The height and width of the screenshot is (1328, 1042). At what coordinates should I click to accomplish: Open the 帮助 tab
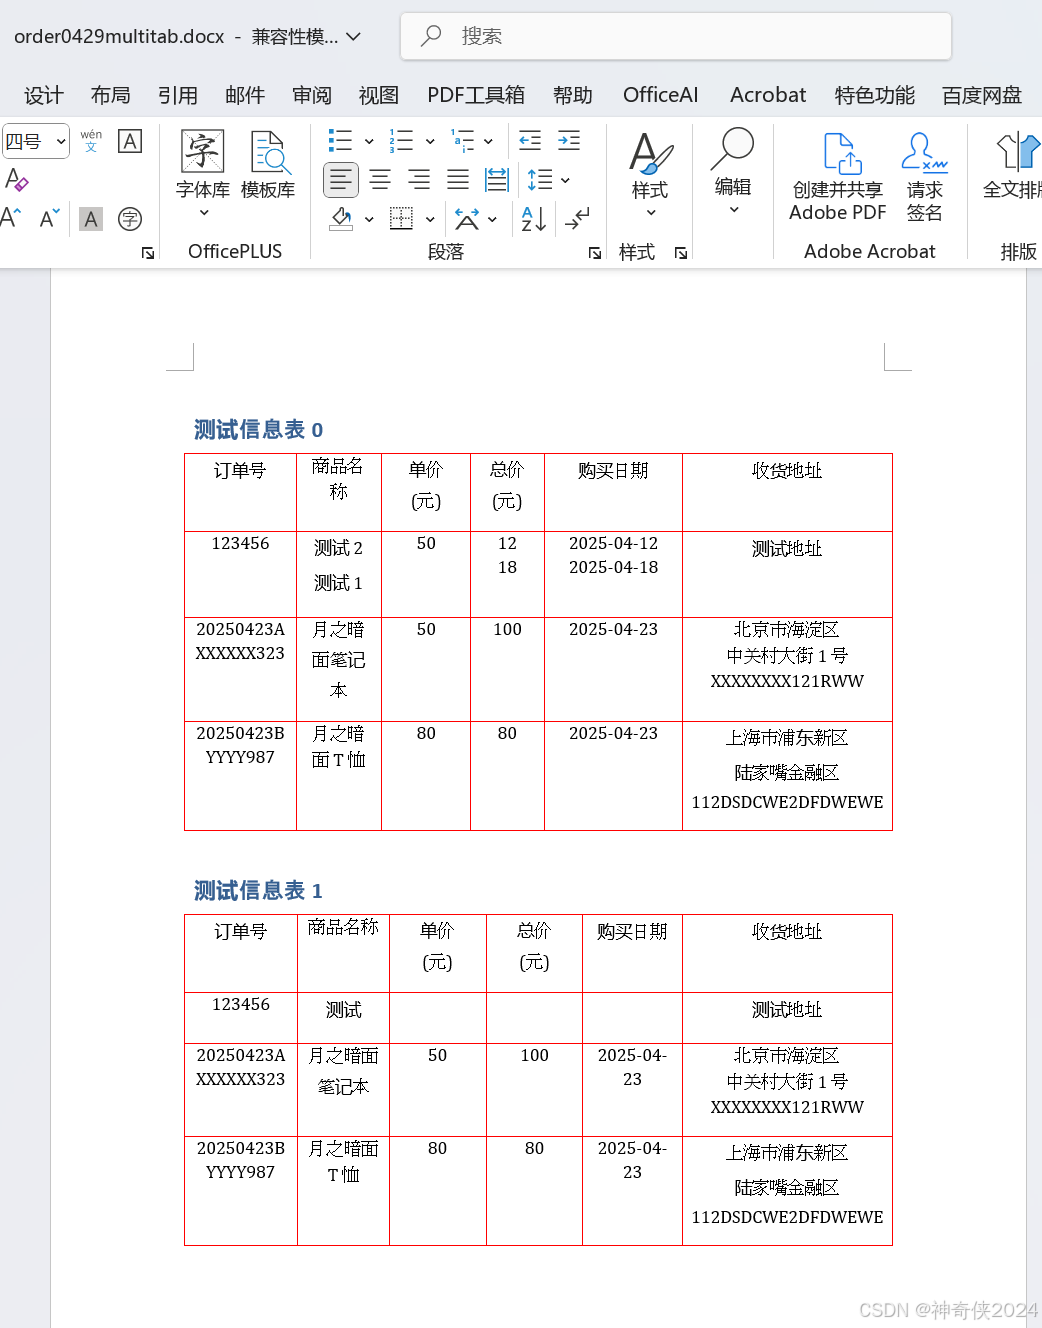tap(573, 95)
